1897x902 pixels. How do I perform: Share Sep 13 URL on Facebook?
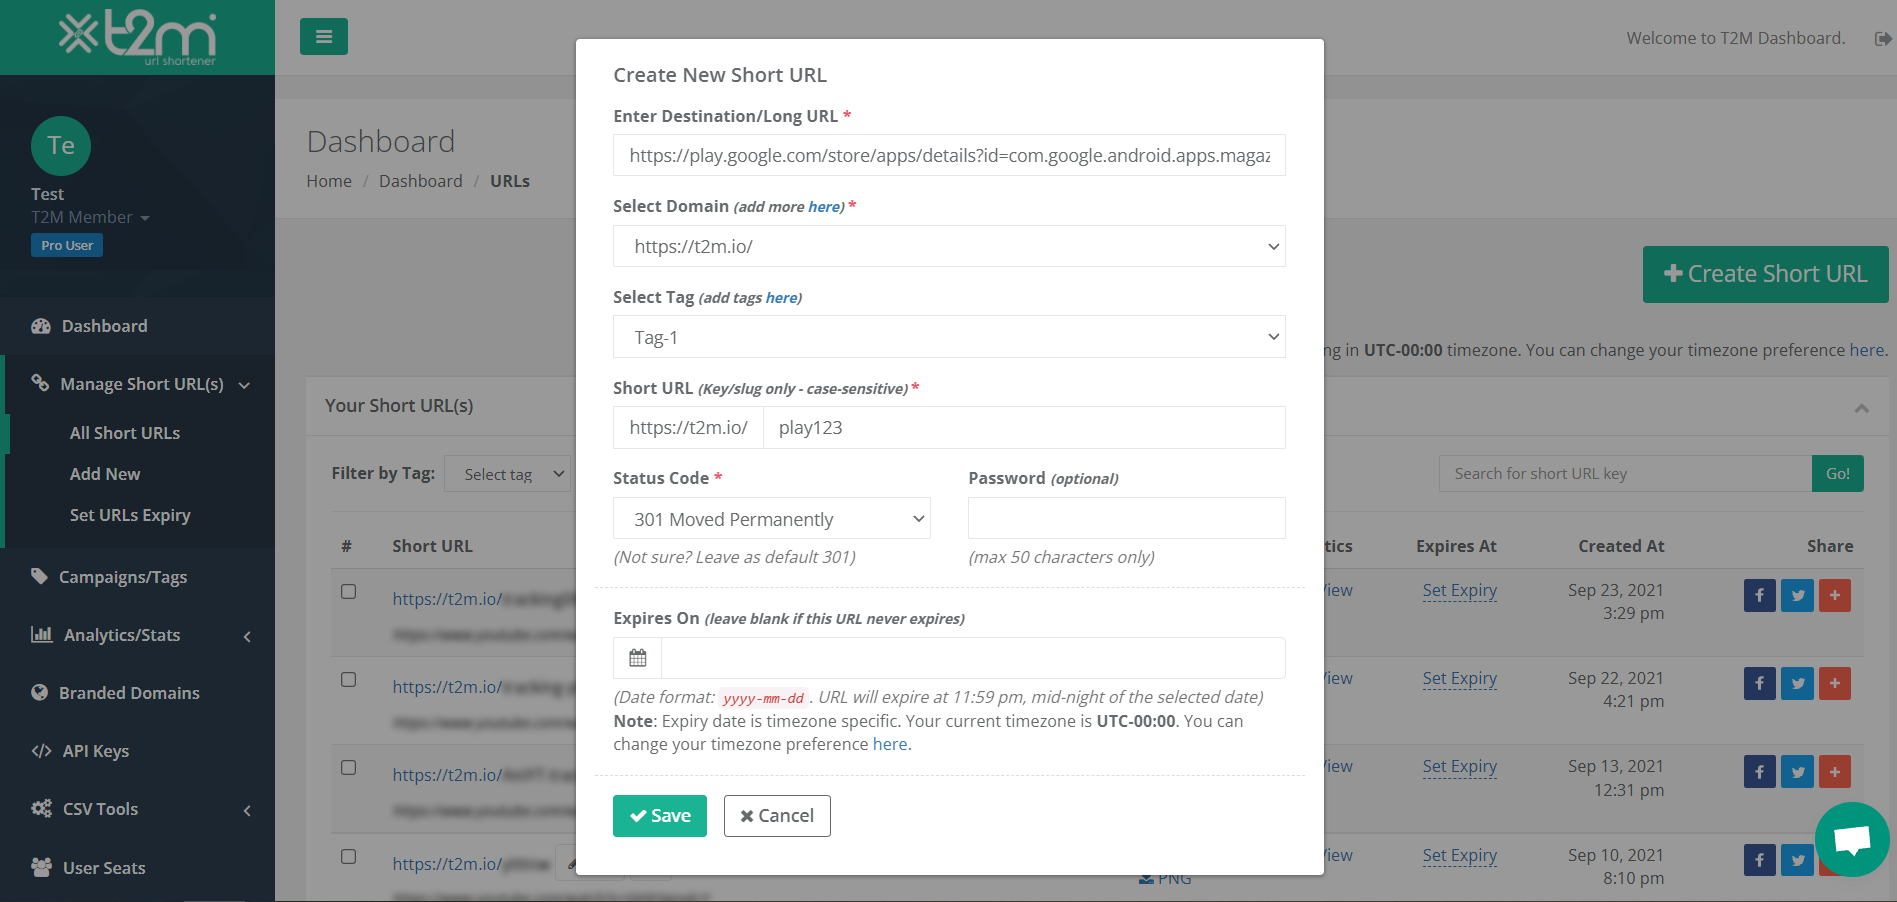point(1760,772)
